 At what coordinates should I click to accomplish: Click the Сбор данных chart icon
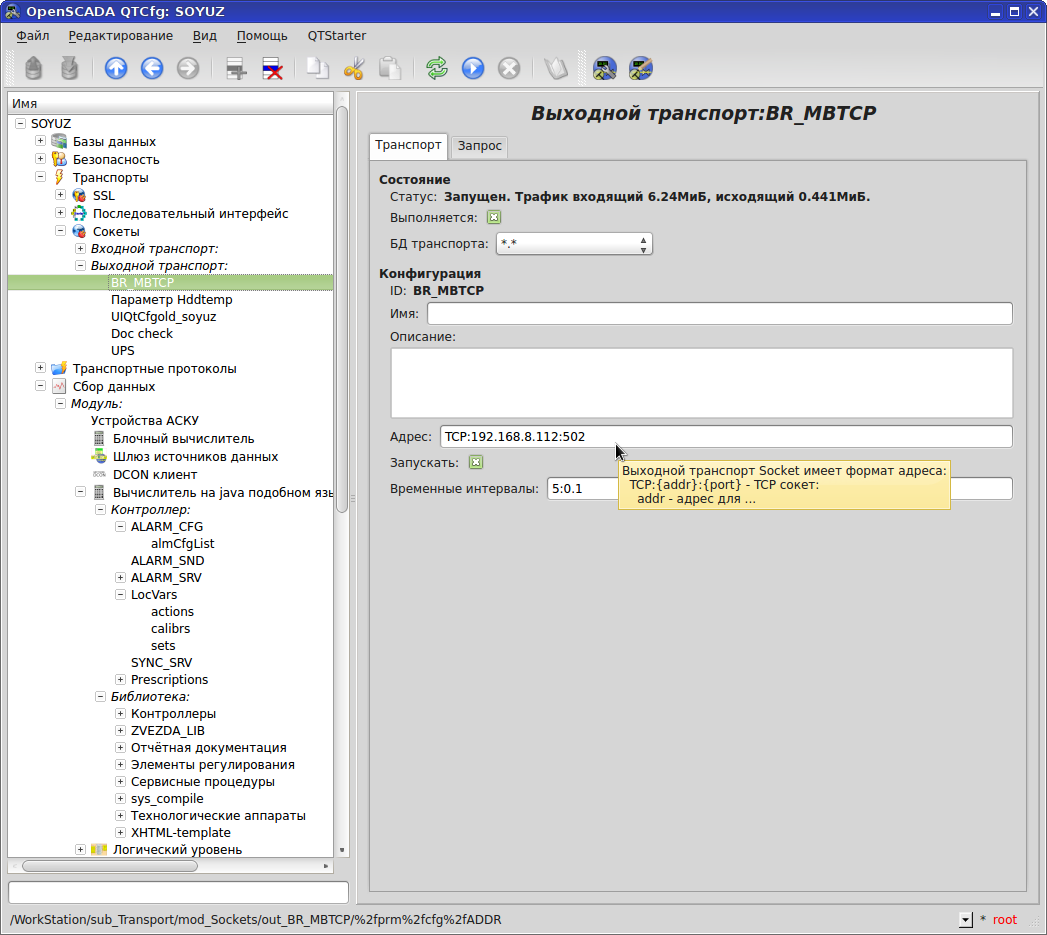point(59,386)
